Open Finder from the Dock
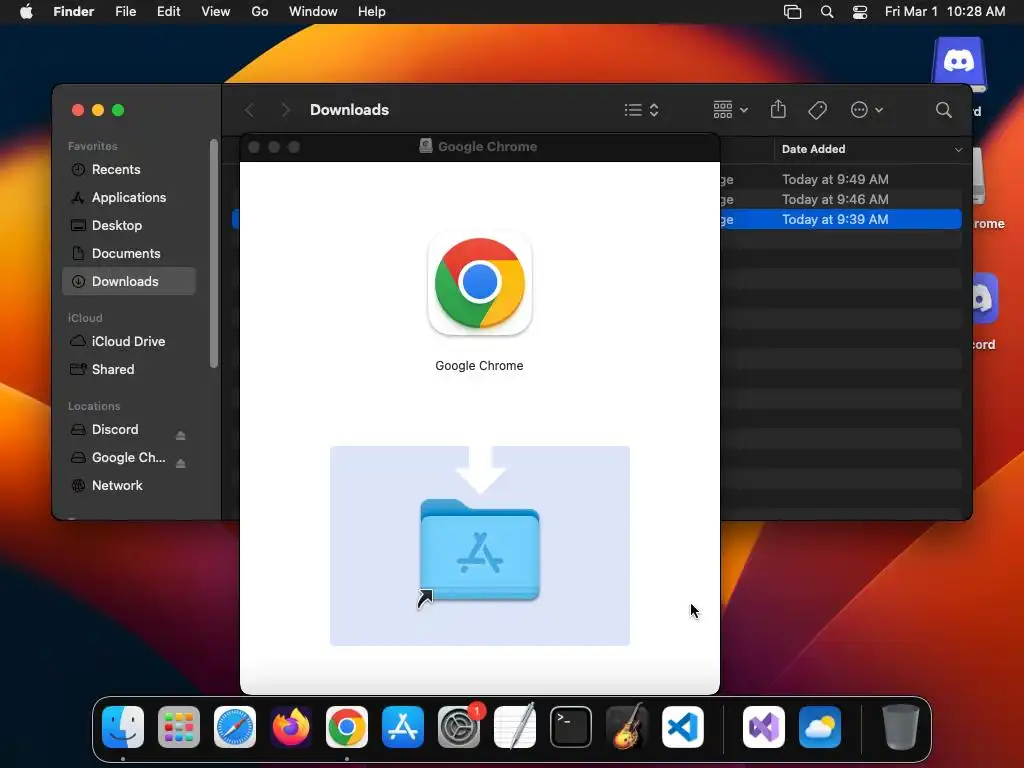 point(123,727)
